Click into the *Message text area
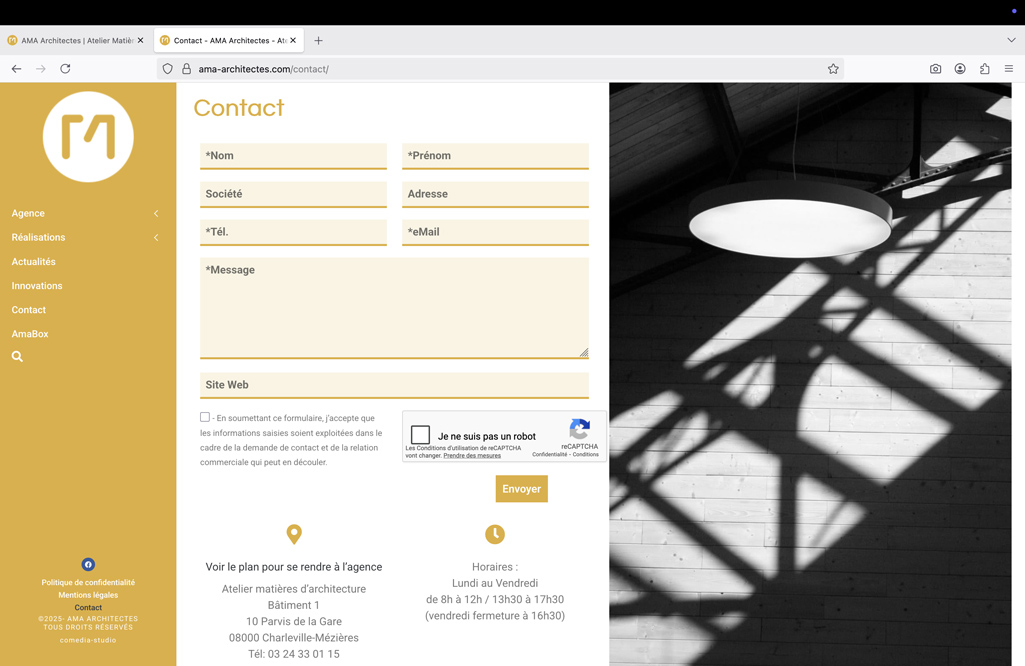The image size is (1025, 666). [x=394, y=308]
